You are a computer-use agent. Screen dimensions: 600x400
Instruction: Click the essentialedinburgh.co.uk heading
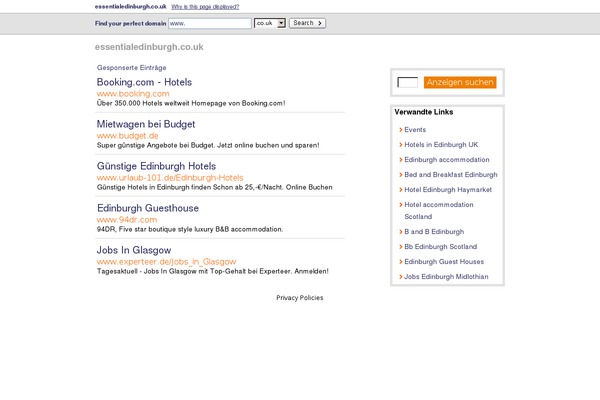click(149, 47)
